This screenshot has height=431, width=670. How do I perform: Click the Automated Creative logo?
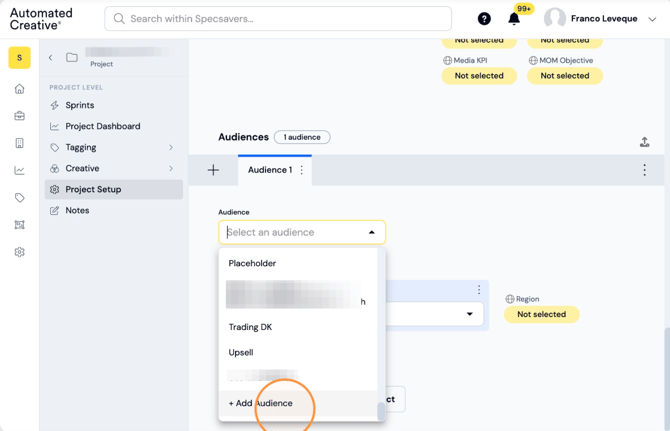(41, 19)
